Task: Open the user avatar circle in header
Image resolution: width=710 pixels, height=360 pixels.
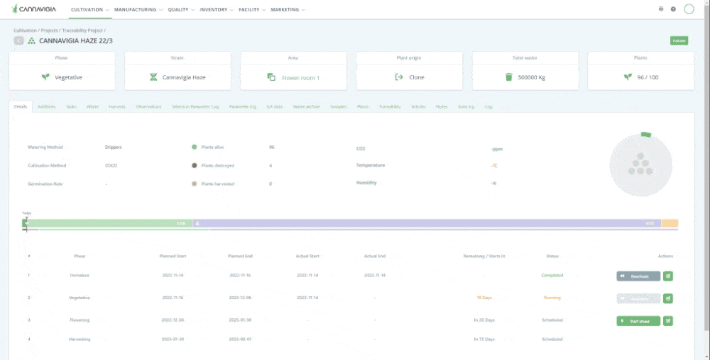Action: [x=689, y=9]
